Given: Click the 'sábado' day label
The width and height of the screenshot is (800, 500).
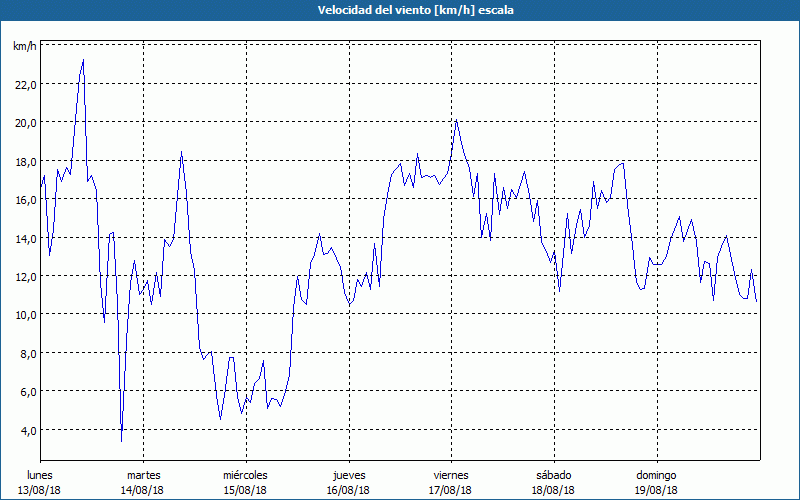Looking at the screenshot, I should pyautogui.click(x=554, y=475).
